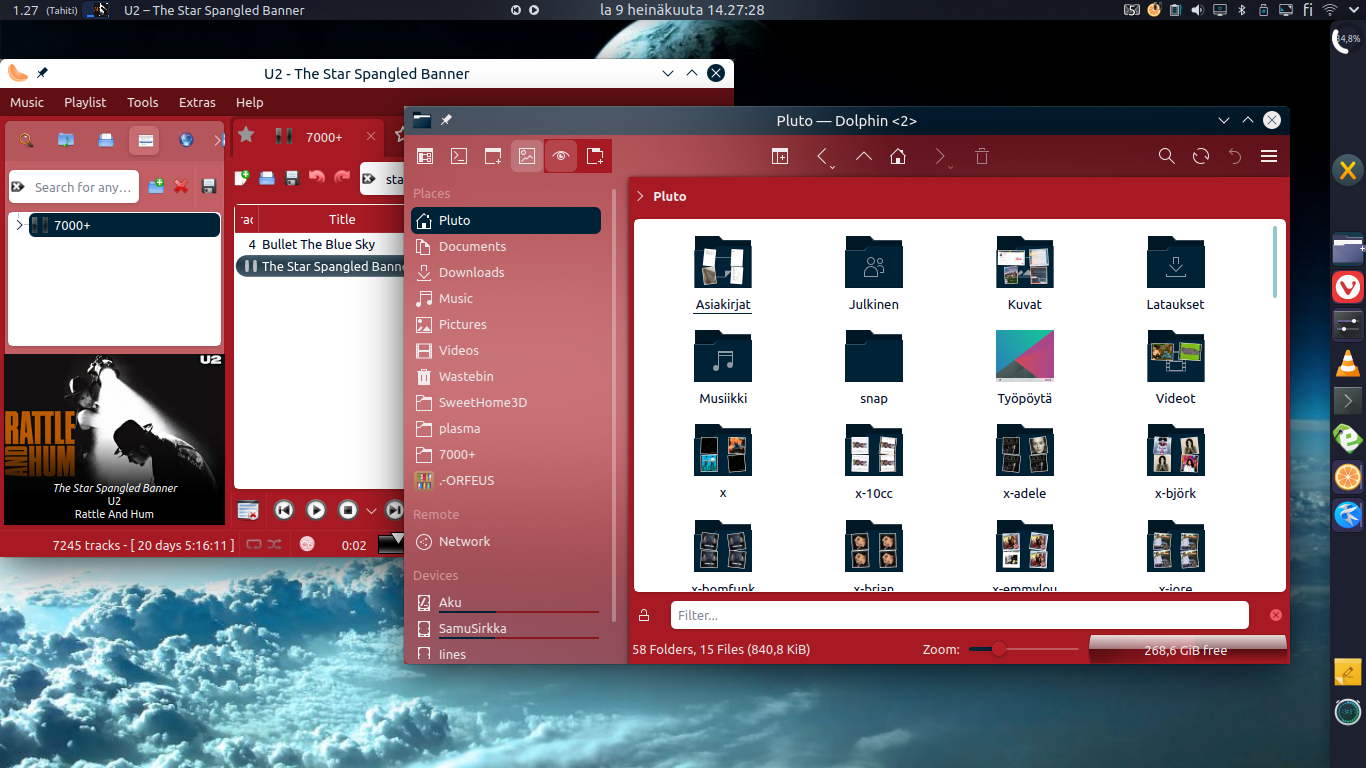The width and height of the screenshot is (1366, 768).
Task: Click the Places panel icon in Dolphin toolbar
Action: [x=425, y=156]
